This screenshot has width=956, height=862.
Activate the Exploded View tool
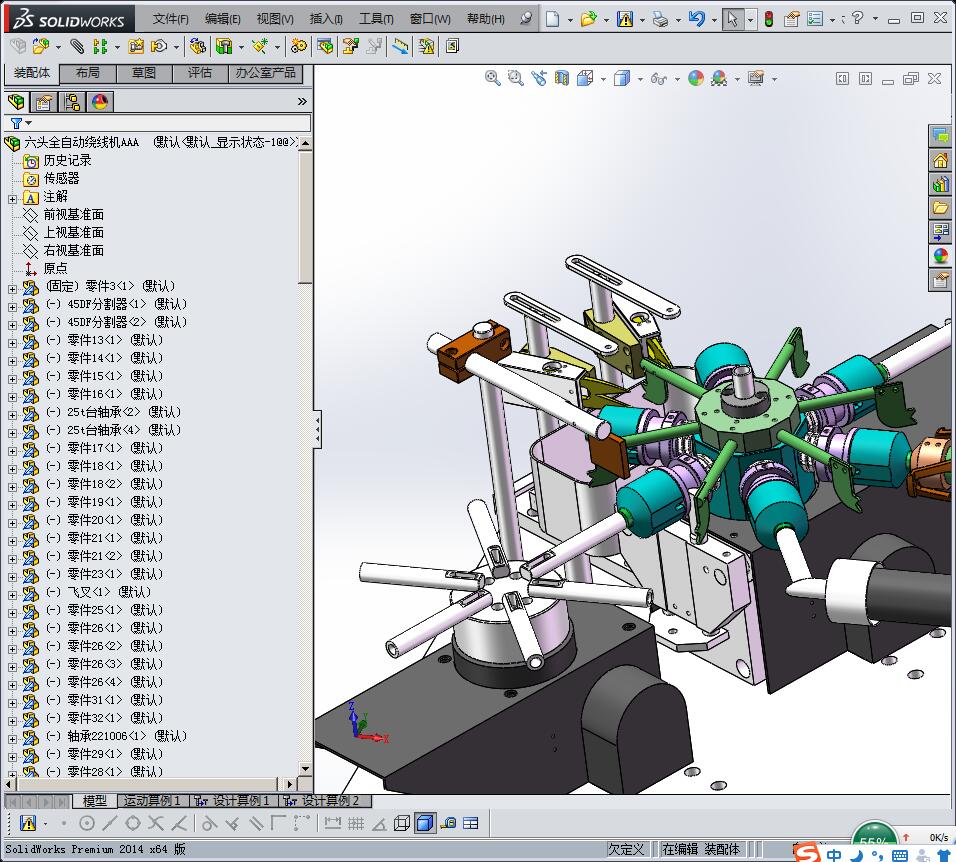[x=348, y=45]
